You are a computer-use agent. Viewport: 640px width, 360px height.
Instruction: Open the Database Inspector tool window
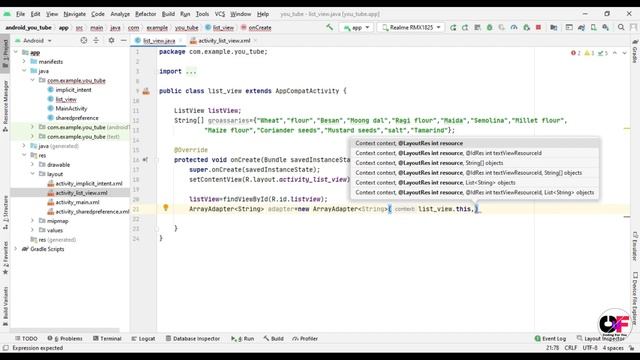(193, 338)
